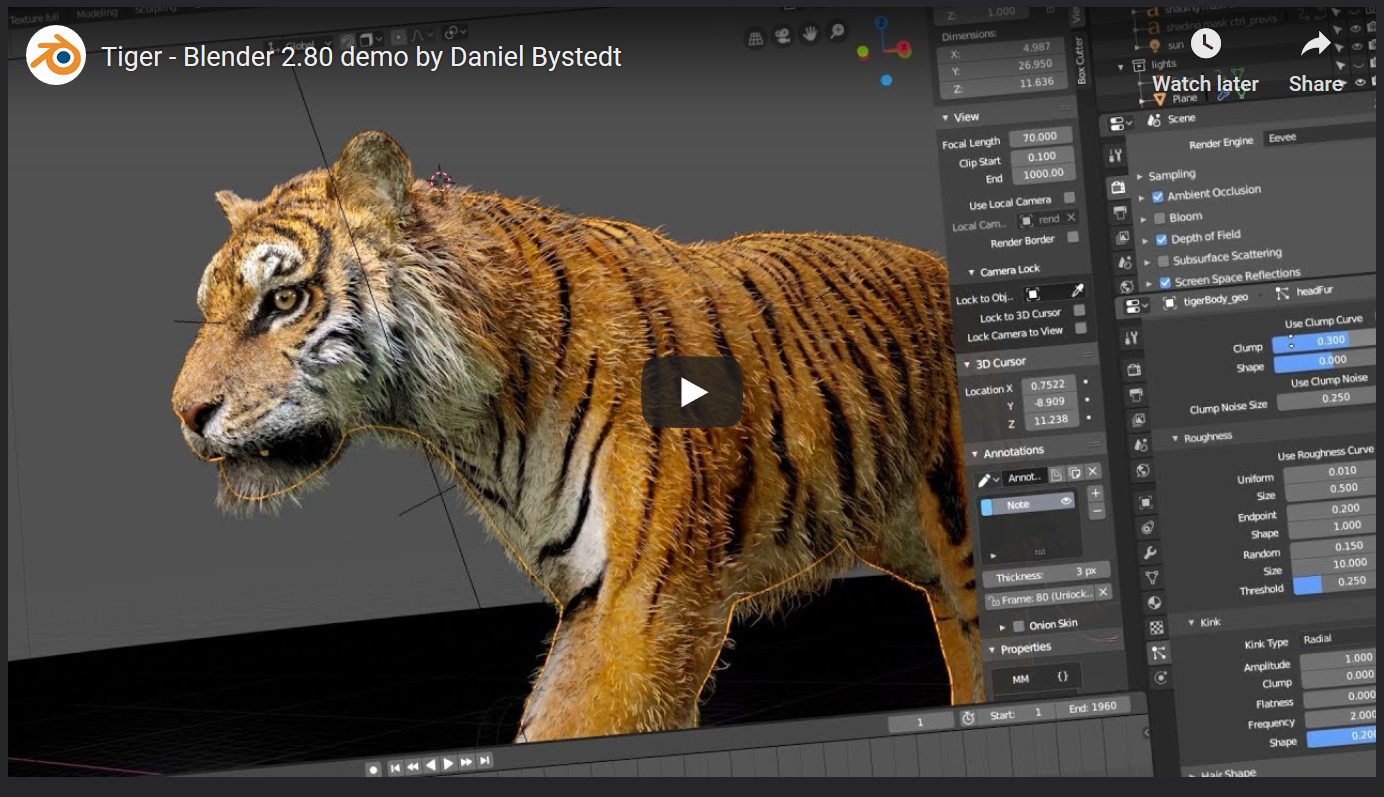Disable the Depth of Field checkbox
The width and height of the screenshot is (1384, 797).
(1161, 240)
